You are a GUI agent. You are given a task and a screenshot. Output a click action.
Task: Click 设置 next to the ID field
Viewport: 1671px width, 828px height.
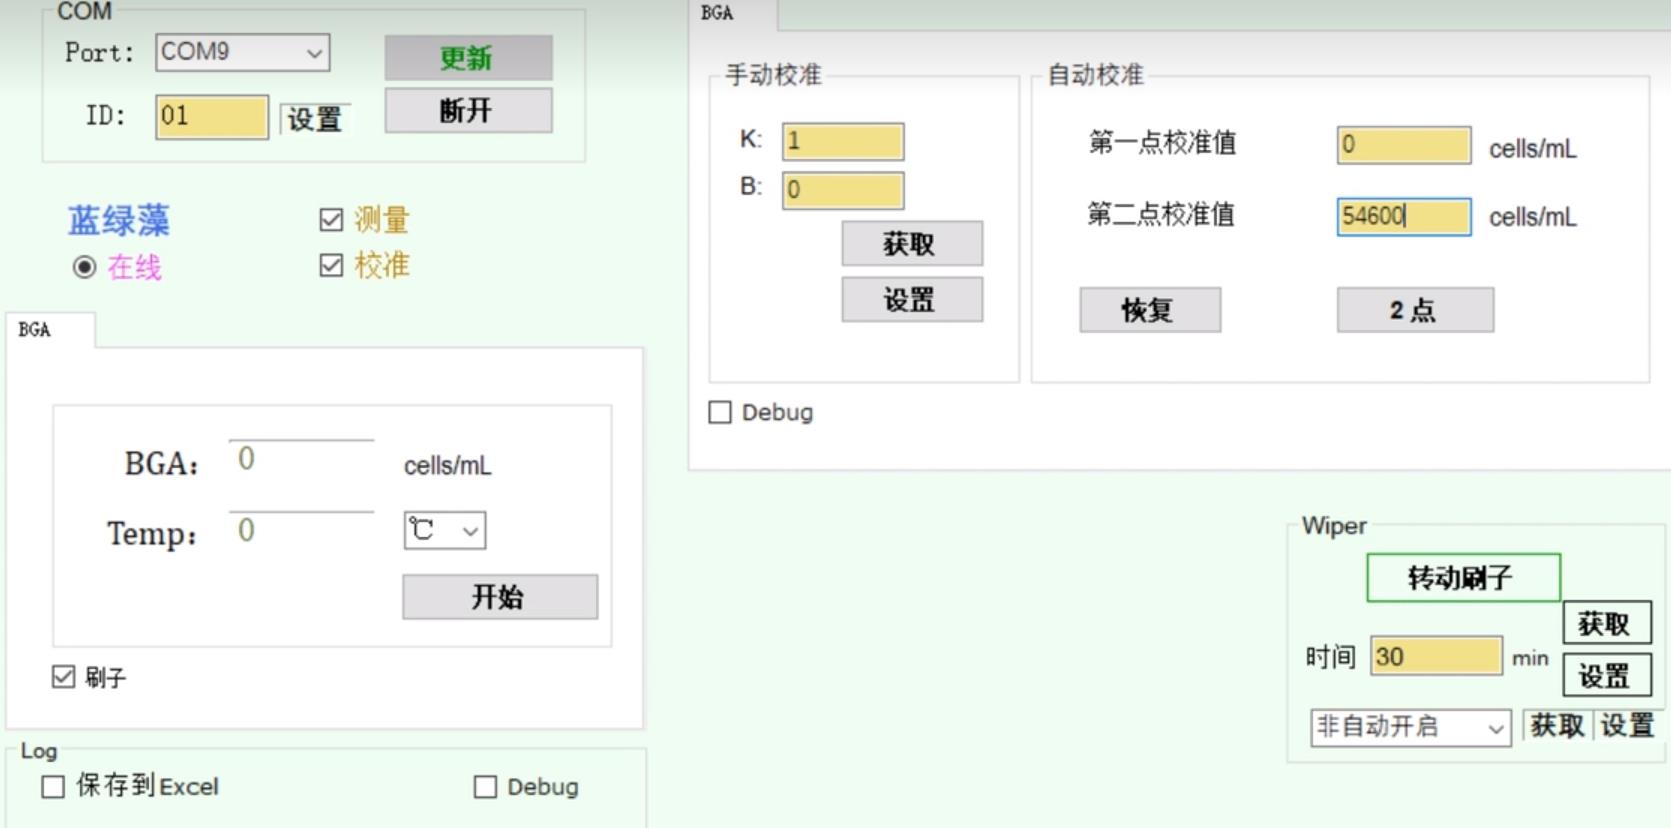315,119
